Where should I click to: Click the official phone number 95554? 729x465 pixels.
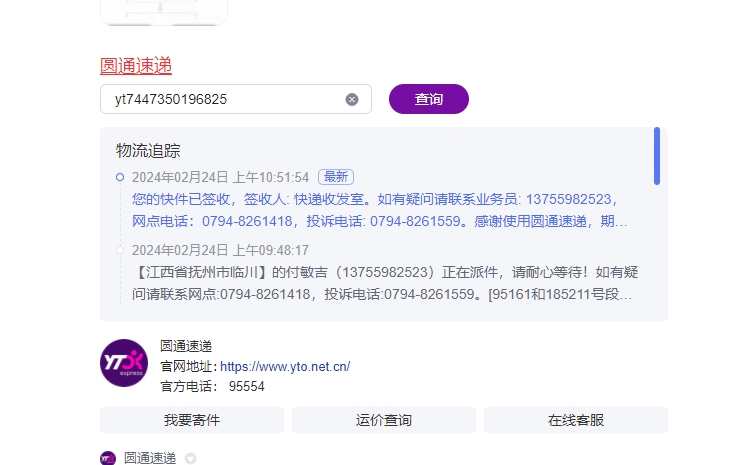point(246,386)
